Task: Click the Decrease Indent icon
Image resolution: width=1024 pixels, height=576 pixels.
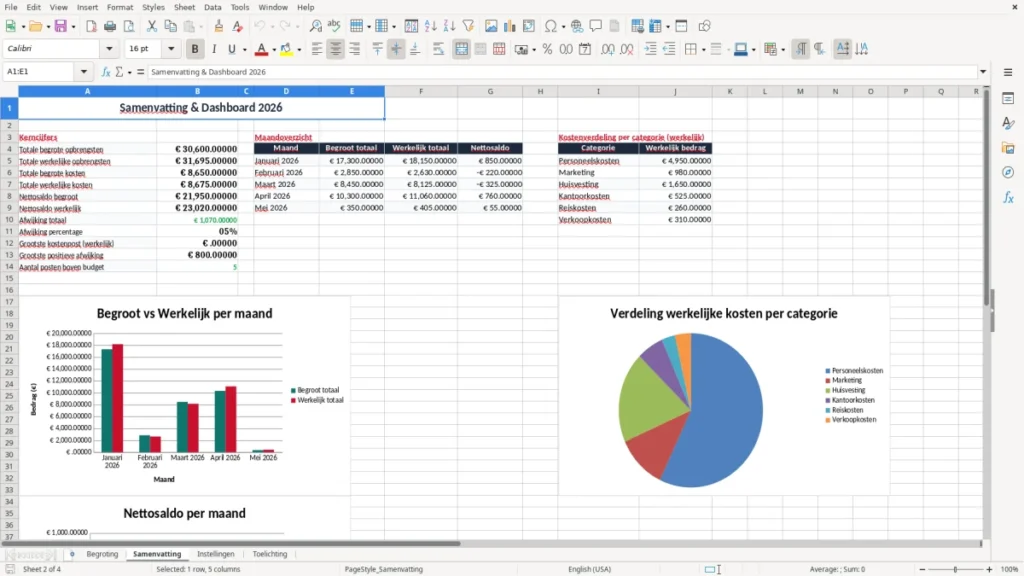Action: coord(669,49)
